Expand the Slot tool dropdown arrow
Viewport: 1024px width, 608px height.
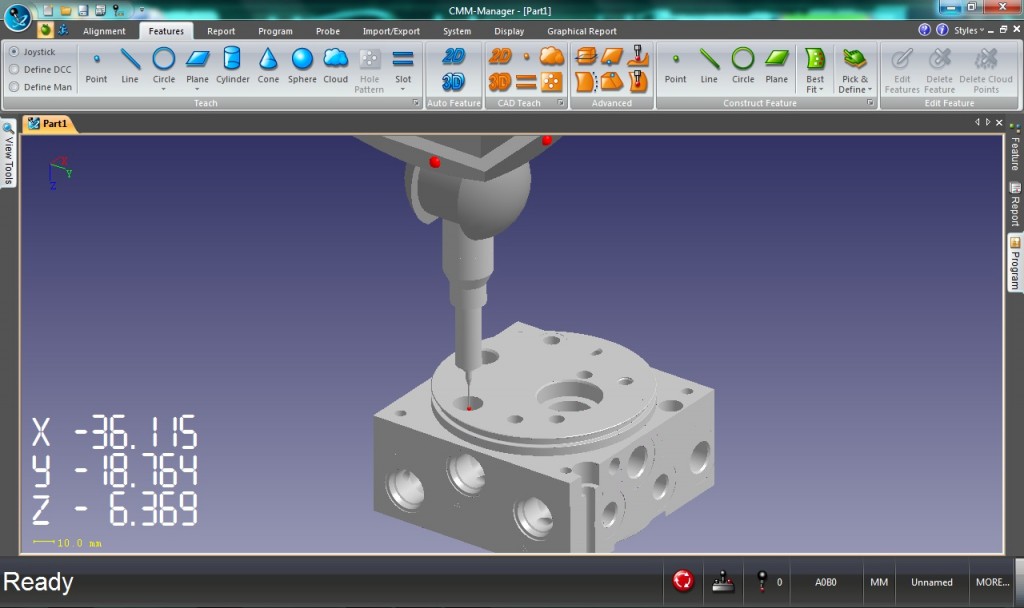click(403, 89)
